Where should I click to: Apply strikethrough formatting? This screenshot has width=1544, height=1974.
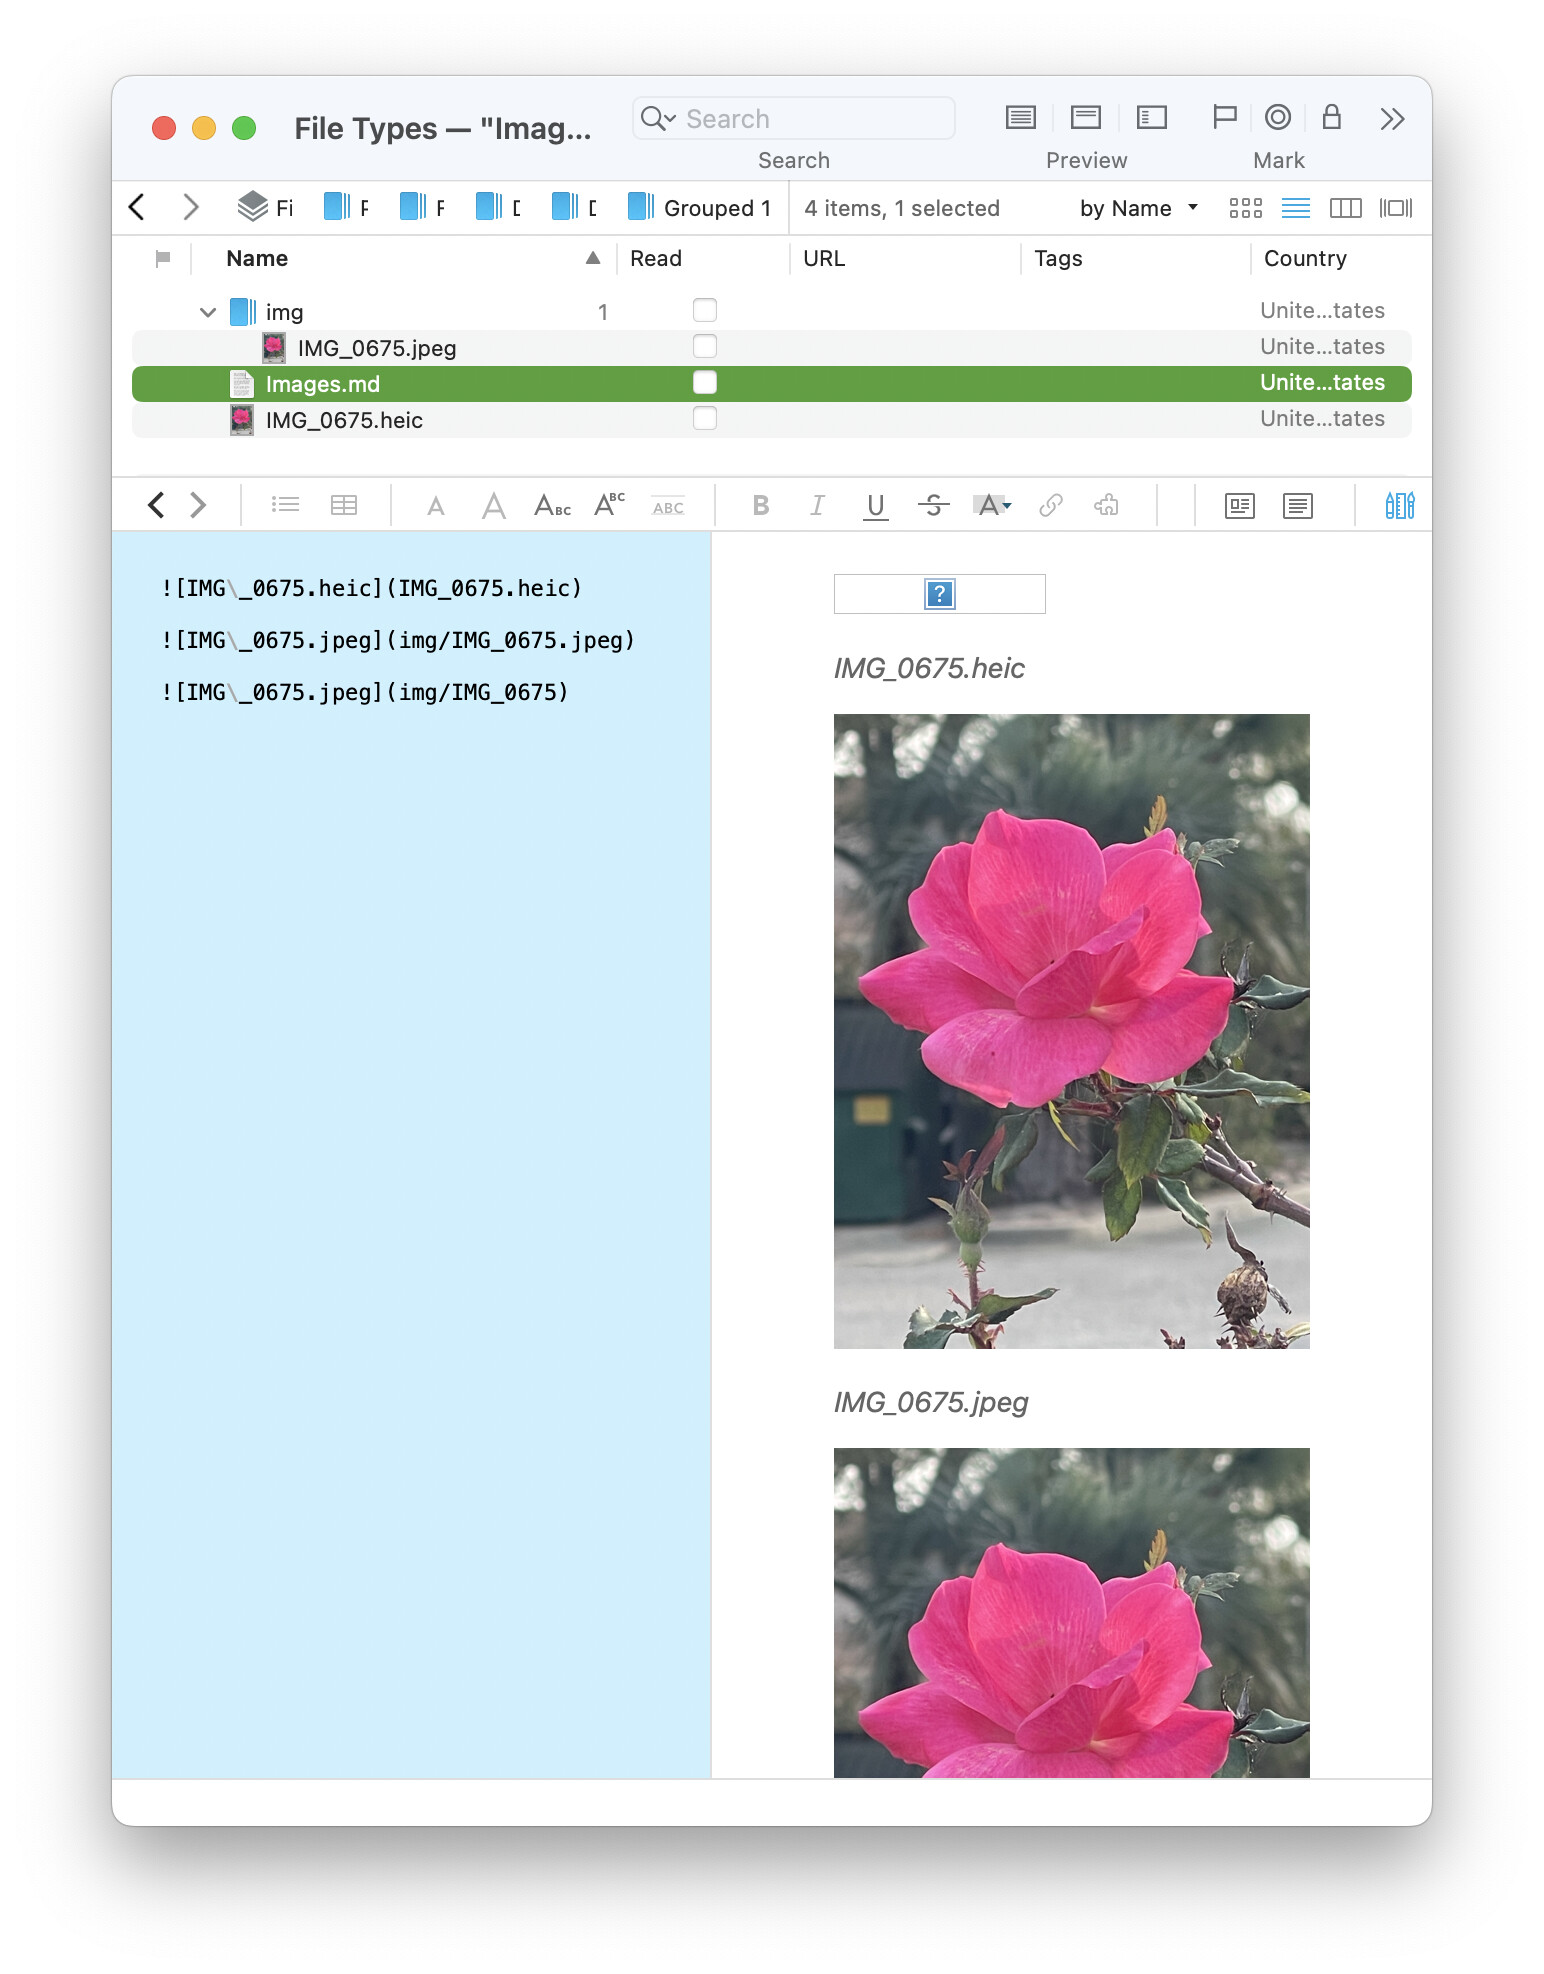(933, 506)
